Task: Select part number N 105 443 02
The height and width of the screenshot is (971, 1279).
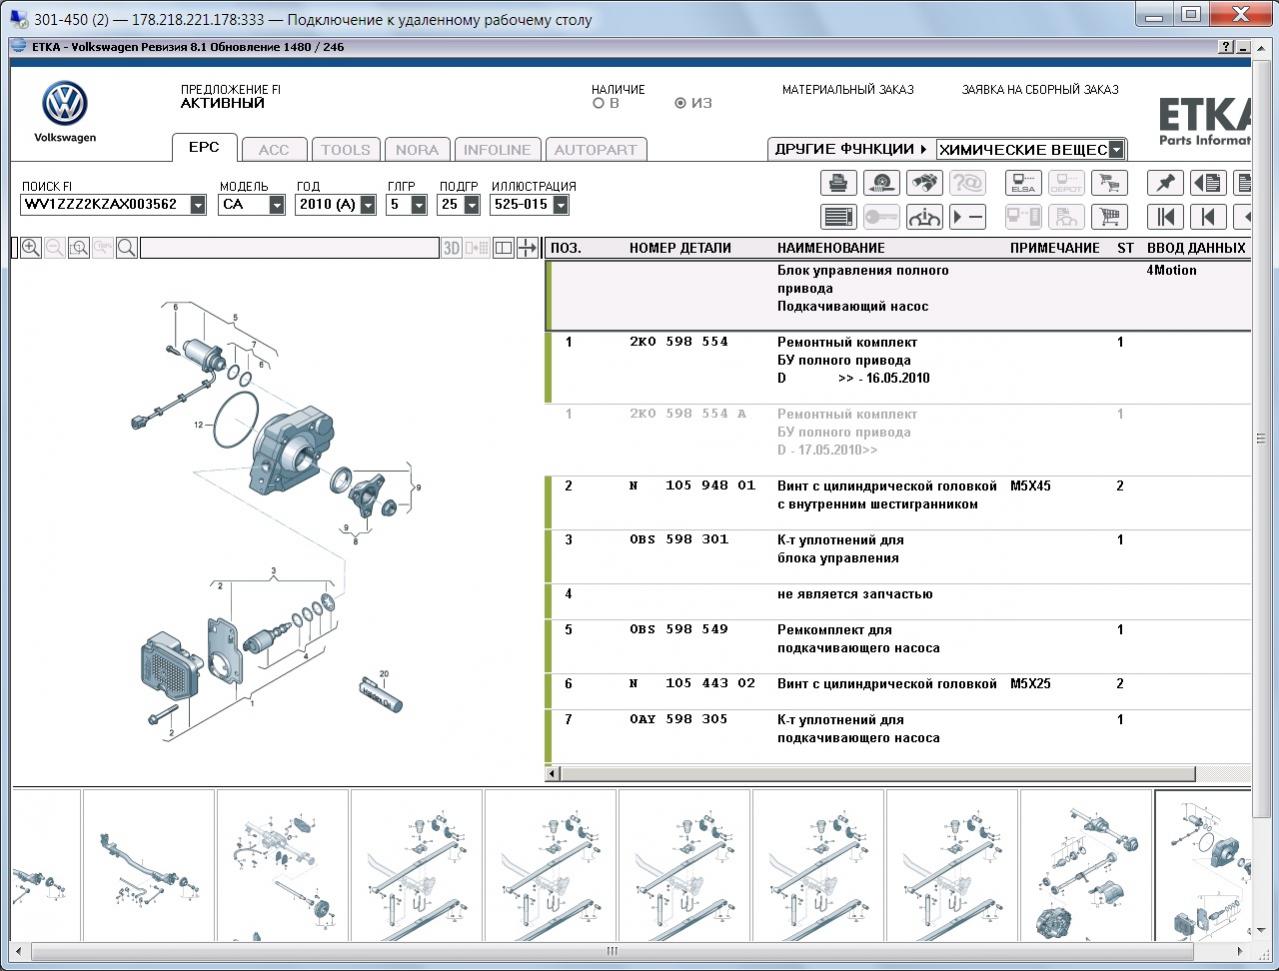Action: [x=692, y=684]
